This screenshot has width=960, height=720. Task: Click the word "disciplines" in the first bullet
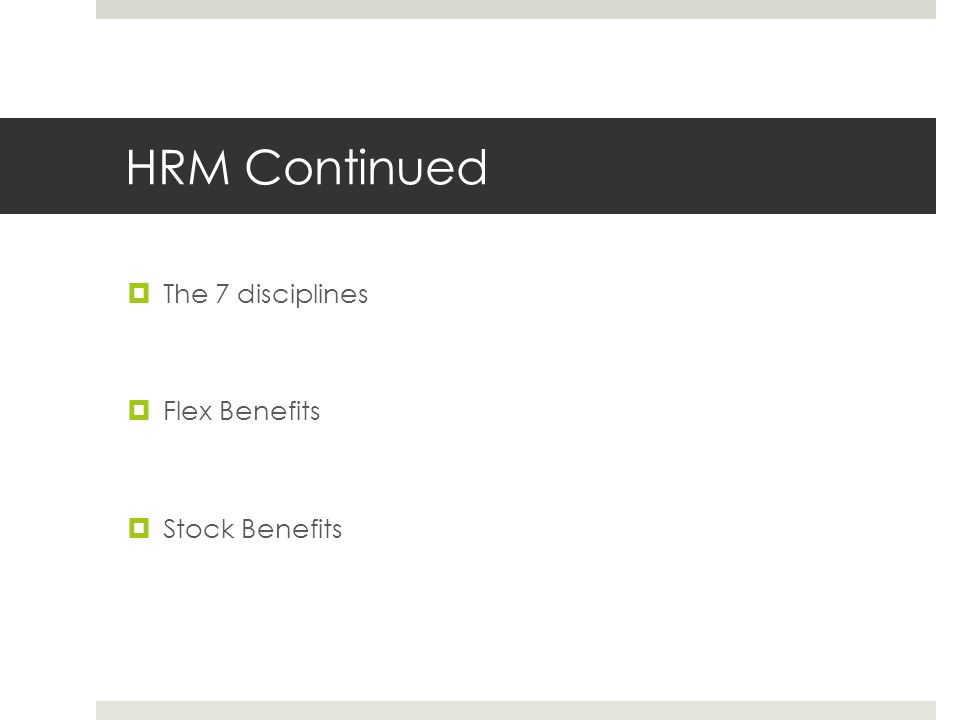click(302, 294)
